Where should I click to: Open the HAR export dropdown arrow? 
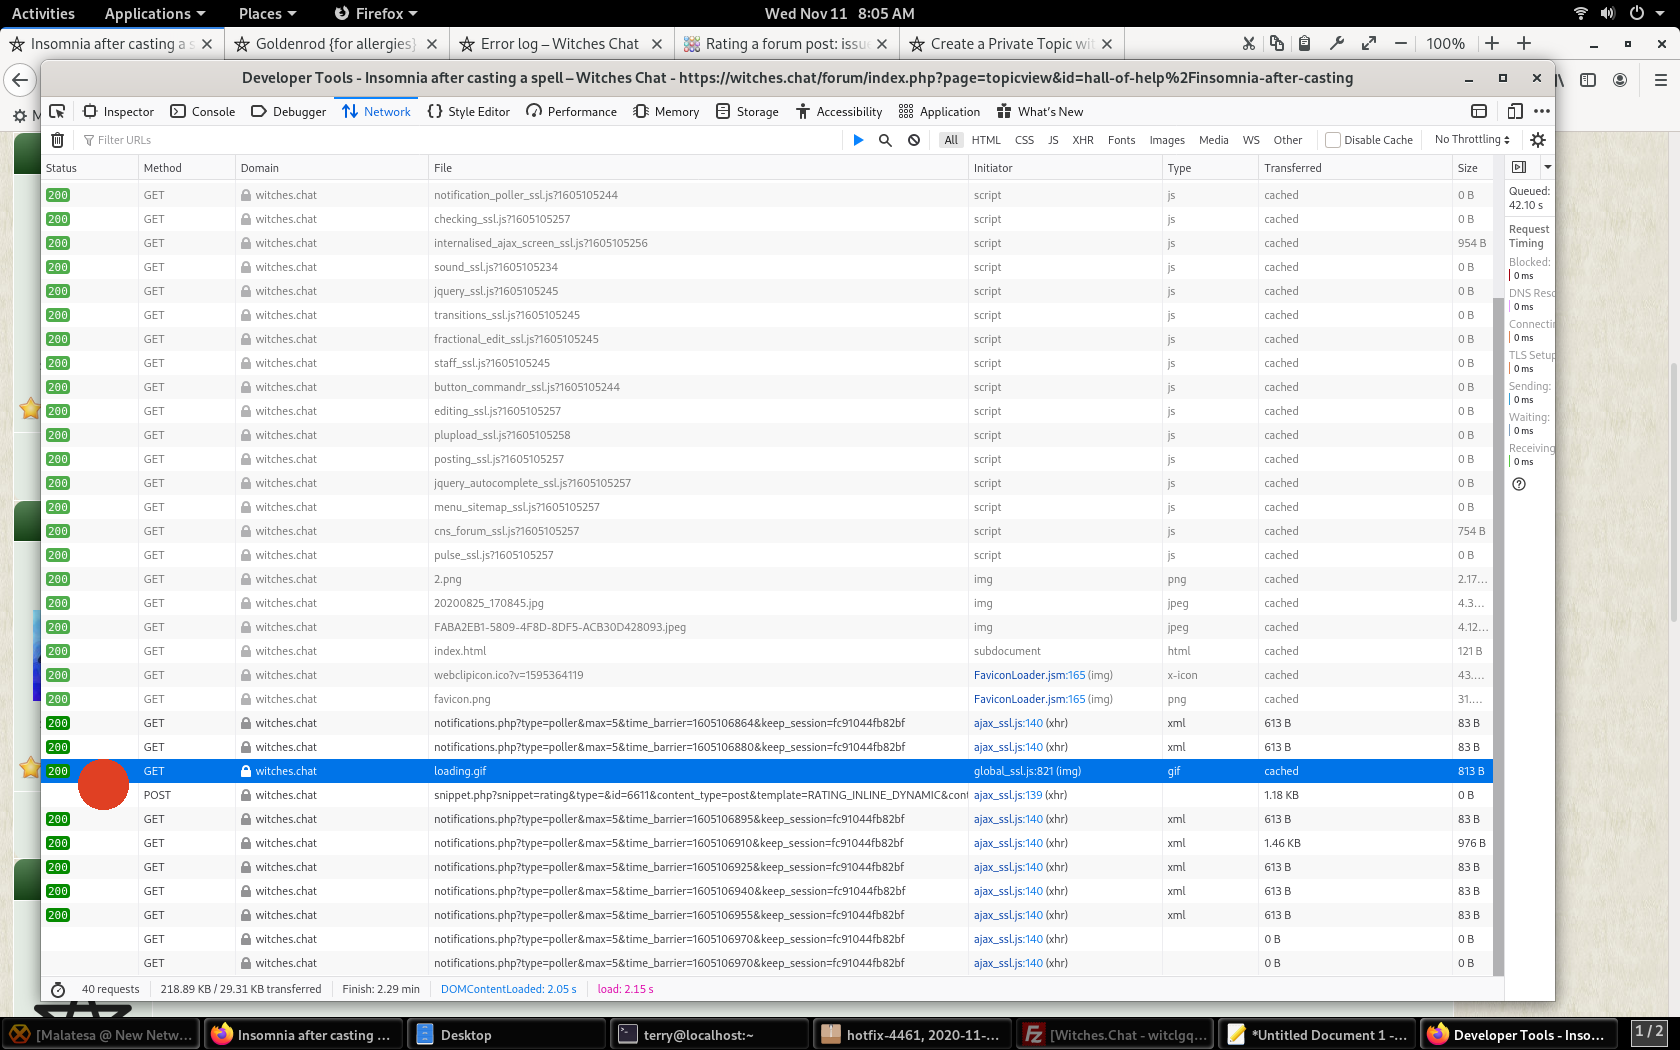coord(1546,167)
